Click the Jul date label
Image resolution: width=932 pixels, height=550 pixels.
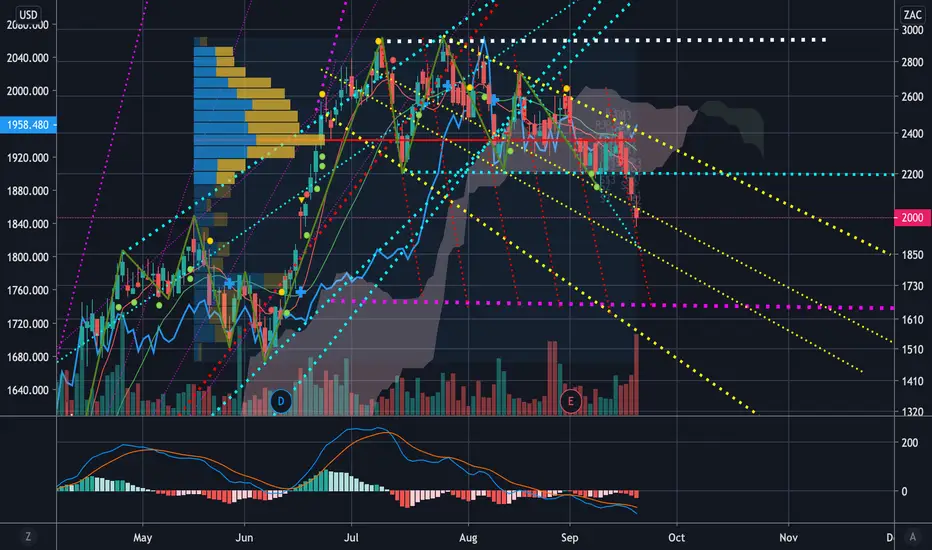351,538
